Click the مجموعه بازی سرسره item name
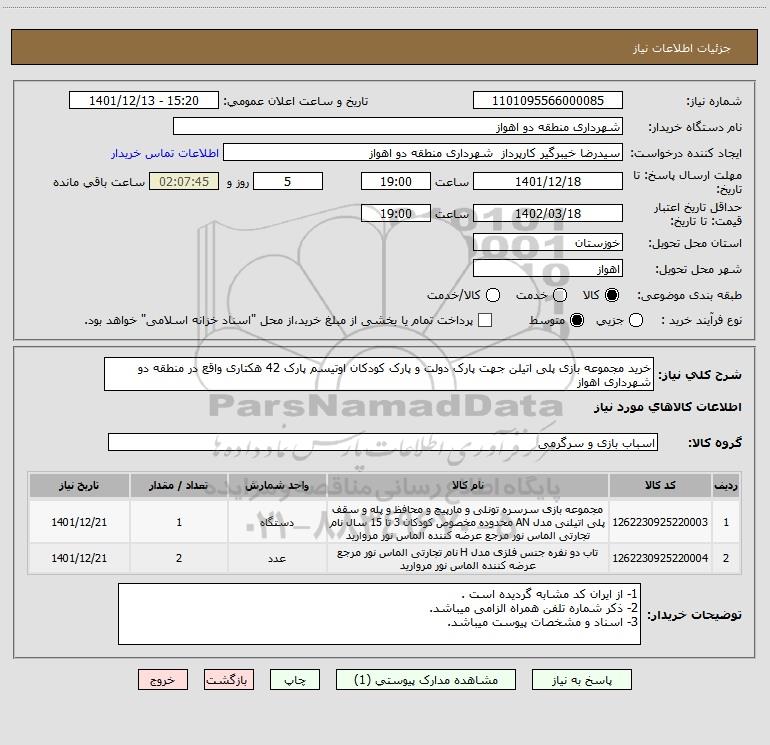770x745 pixels. point(468,522)
